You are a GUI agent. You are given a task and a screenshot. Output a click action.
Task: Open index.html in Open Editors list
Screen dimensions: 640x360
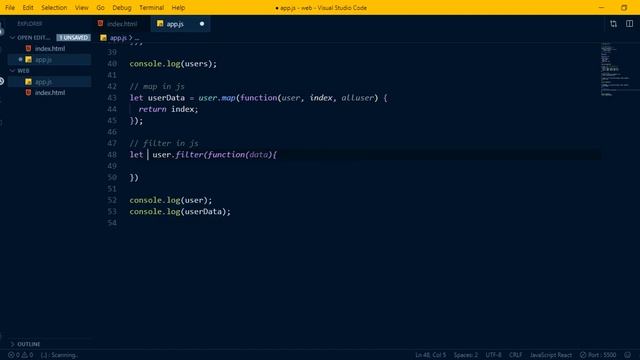coord(49,49)
